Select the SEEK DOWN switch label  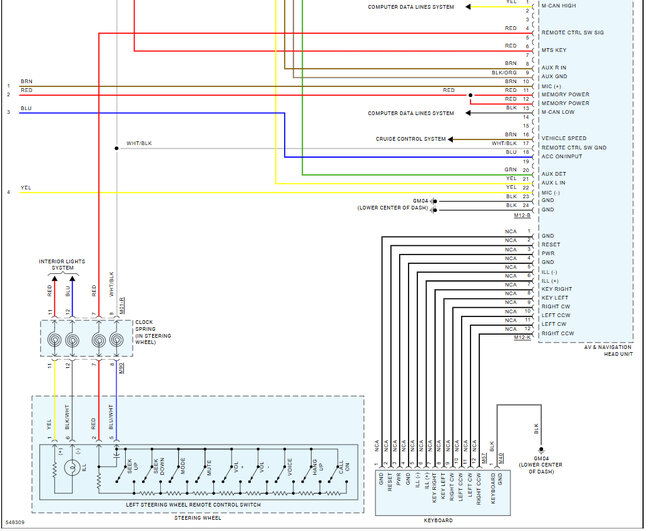pyautogui.click(x=159, y=466)
